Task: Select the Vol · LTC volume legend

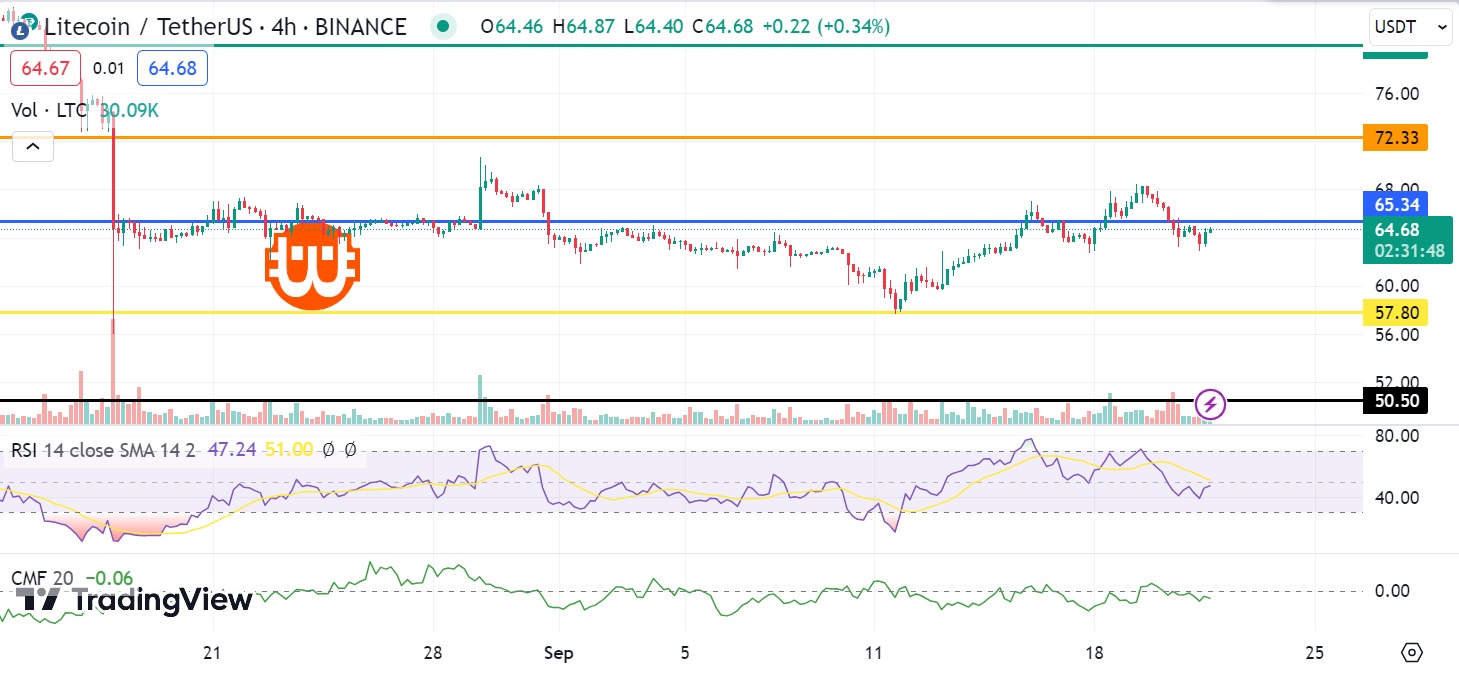Action: 49,111
